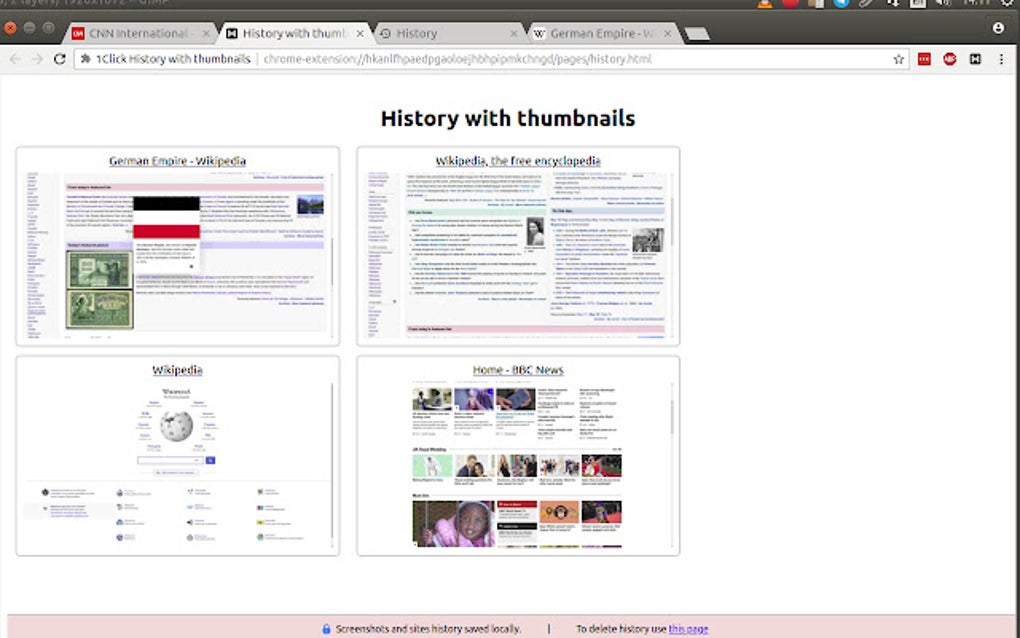This screenshot has width=1020, height=638.
Task: Click the back navigation arrow
Action: coord(16,59)
